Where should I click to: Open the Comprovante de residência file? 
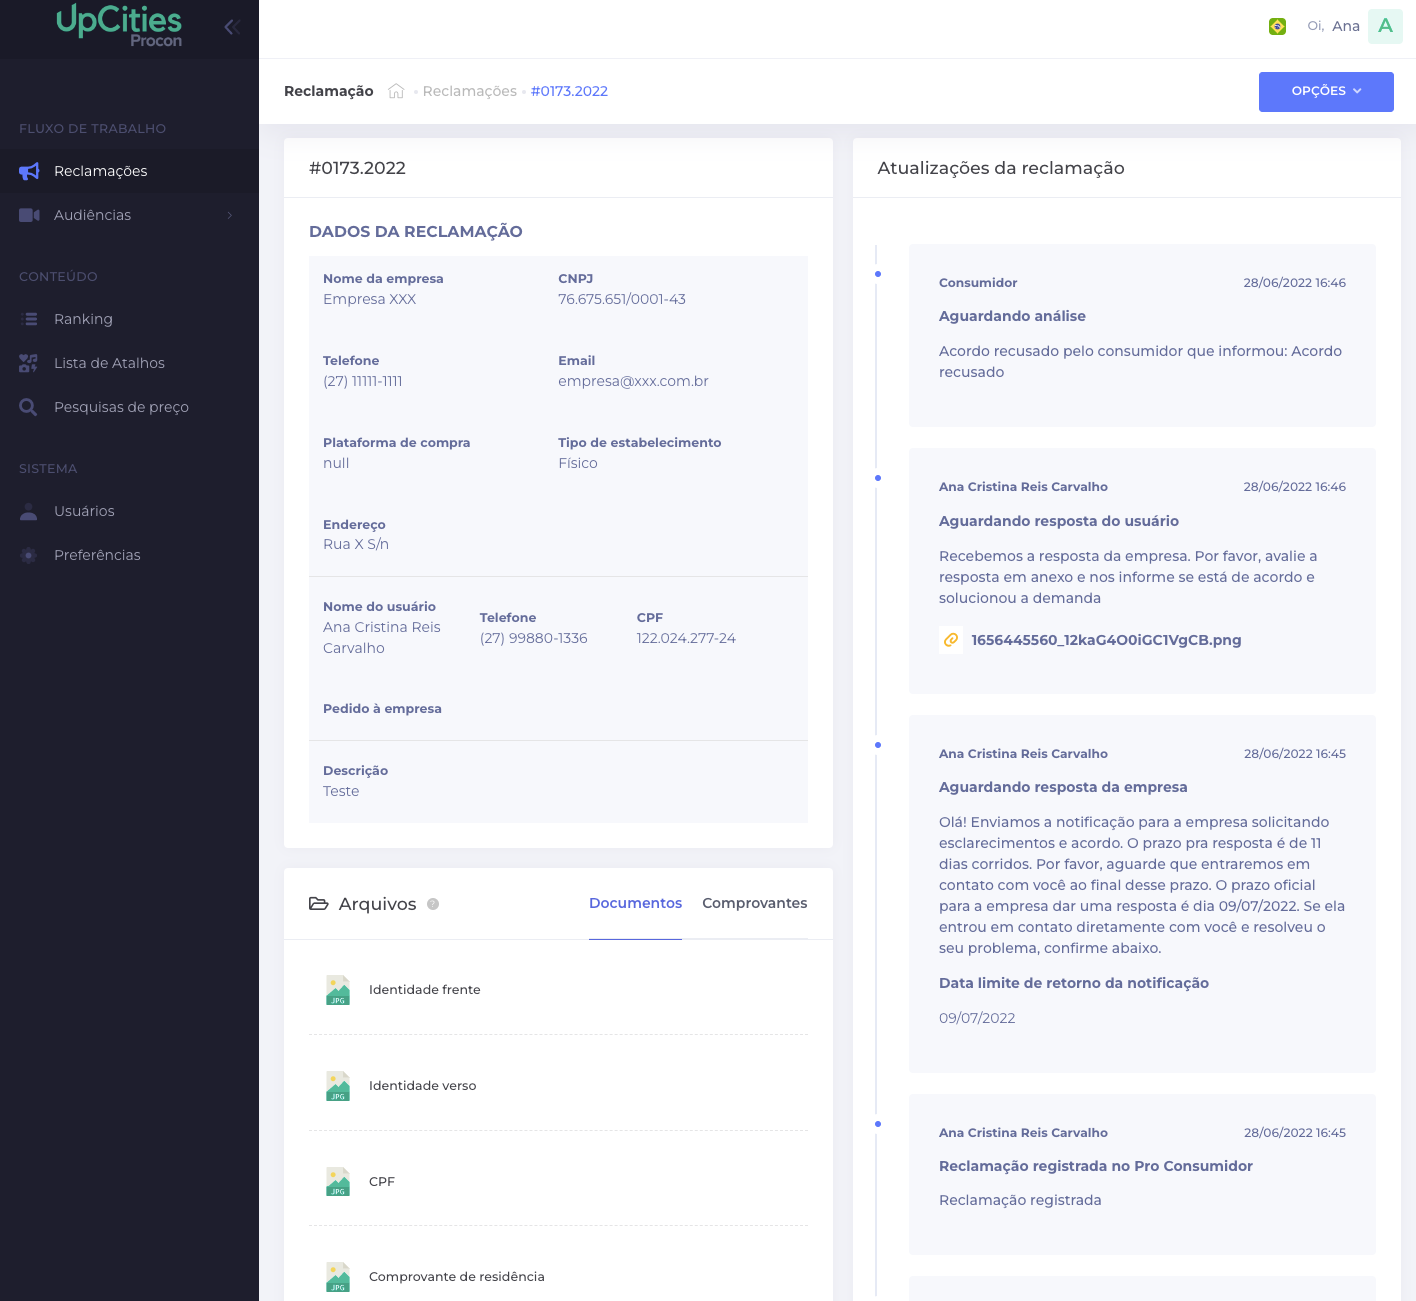(457, 1277)
